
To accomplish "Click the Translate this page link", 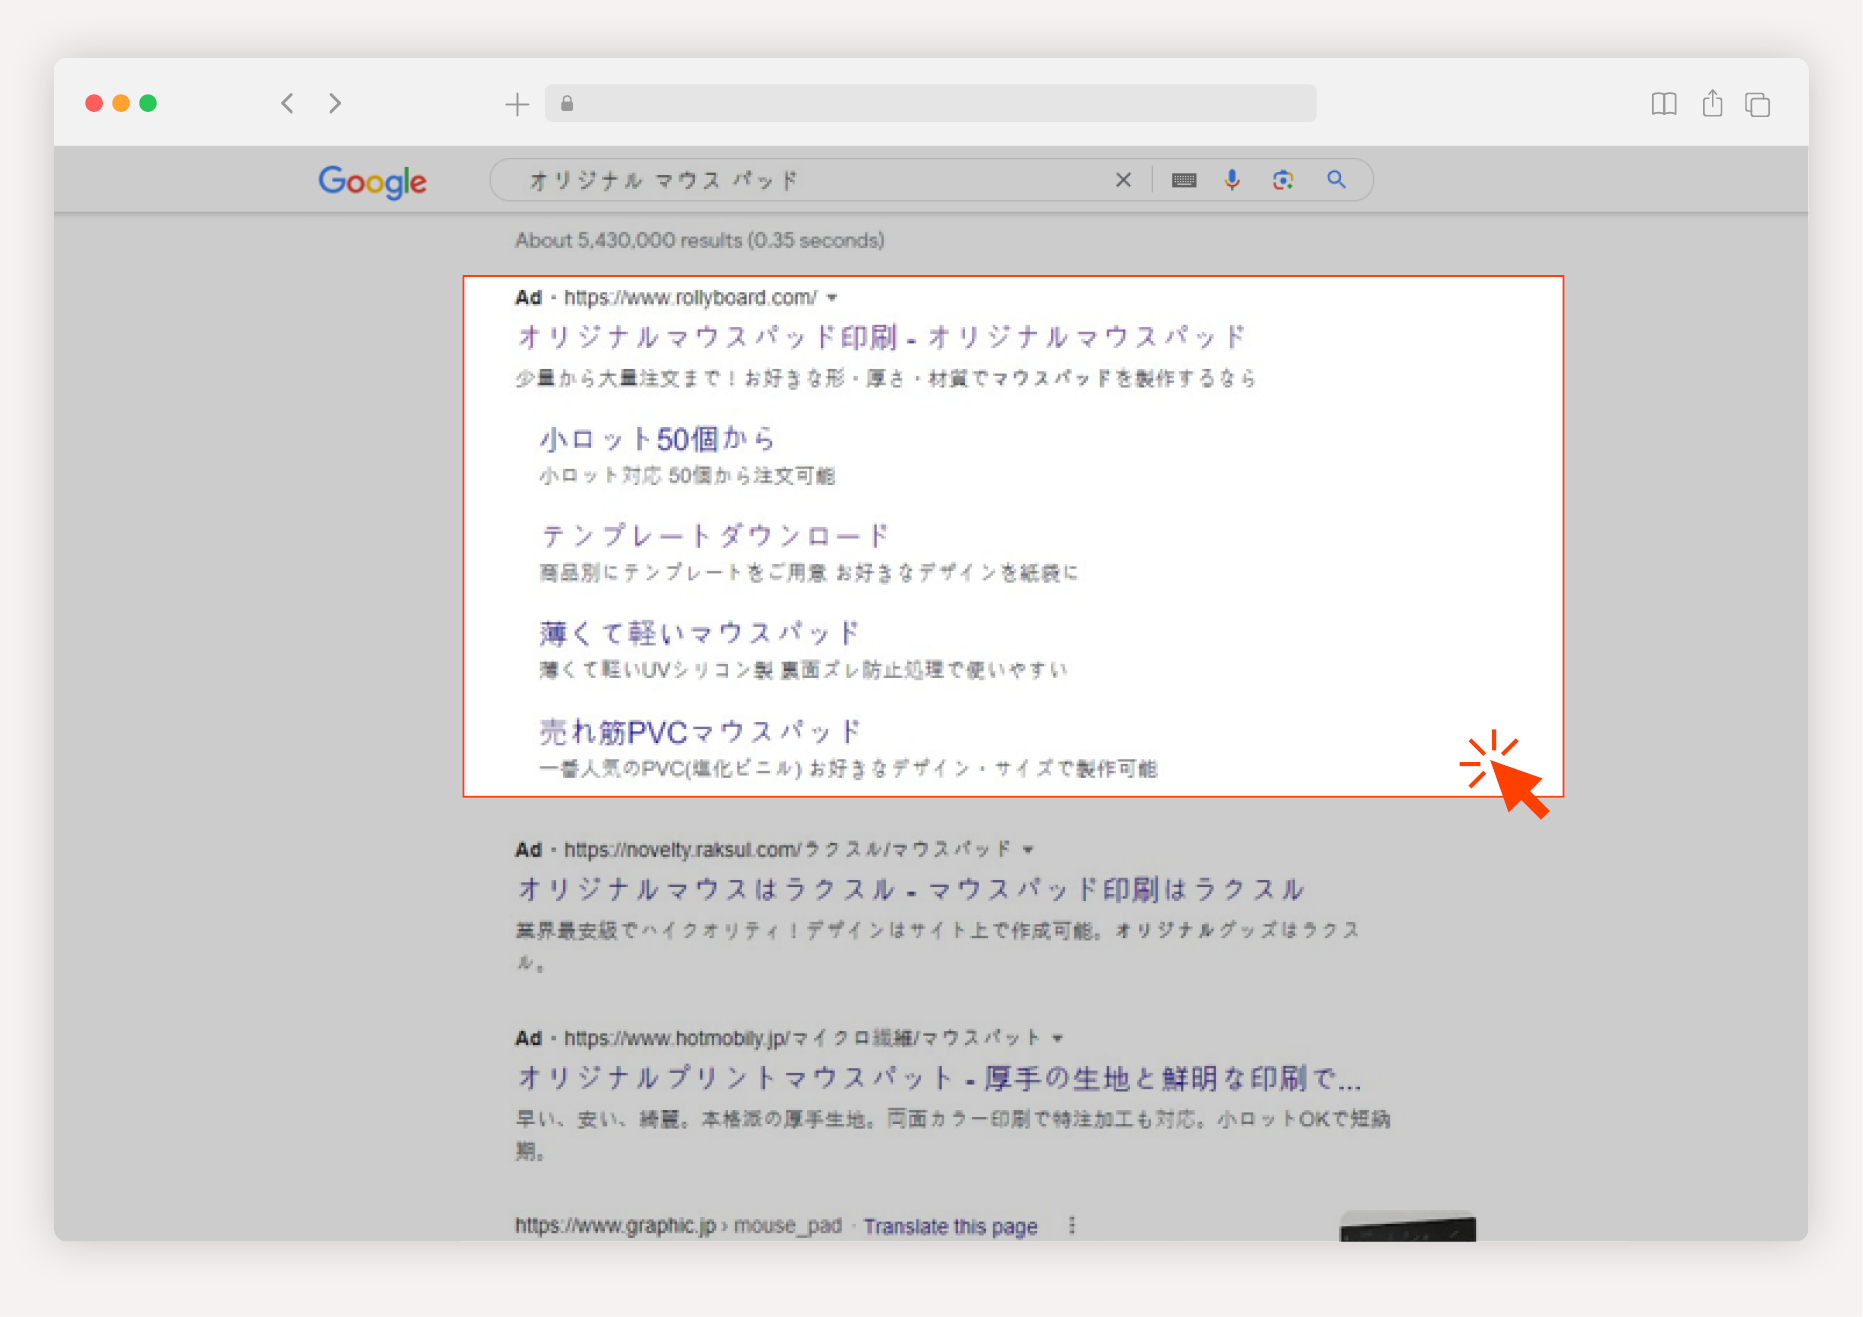I will [x=950, y=1226].
